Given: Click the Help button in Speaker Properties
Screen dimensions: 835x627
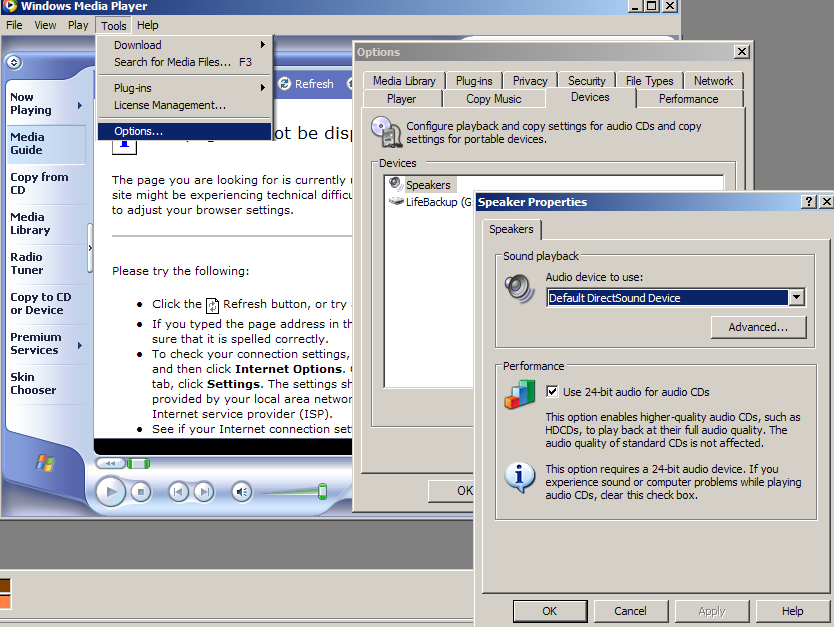Looking at the screenshot, I should coord(792,611).
